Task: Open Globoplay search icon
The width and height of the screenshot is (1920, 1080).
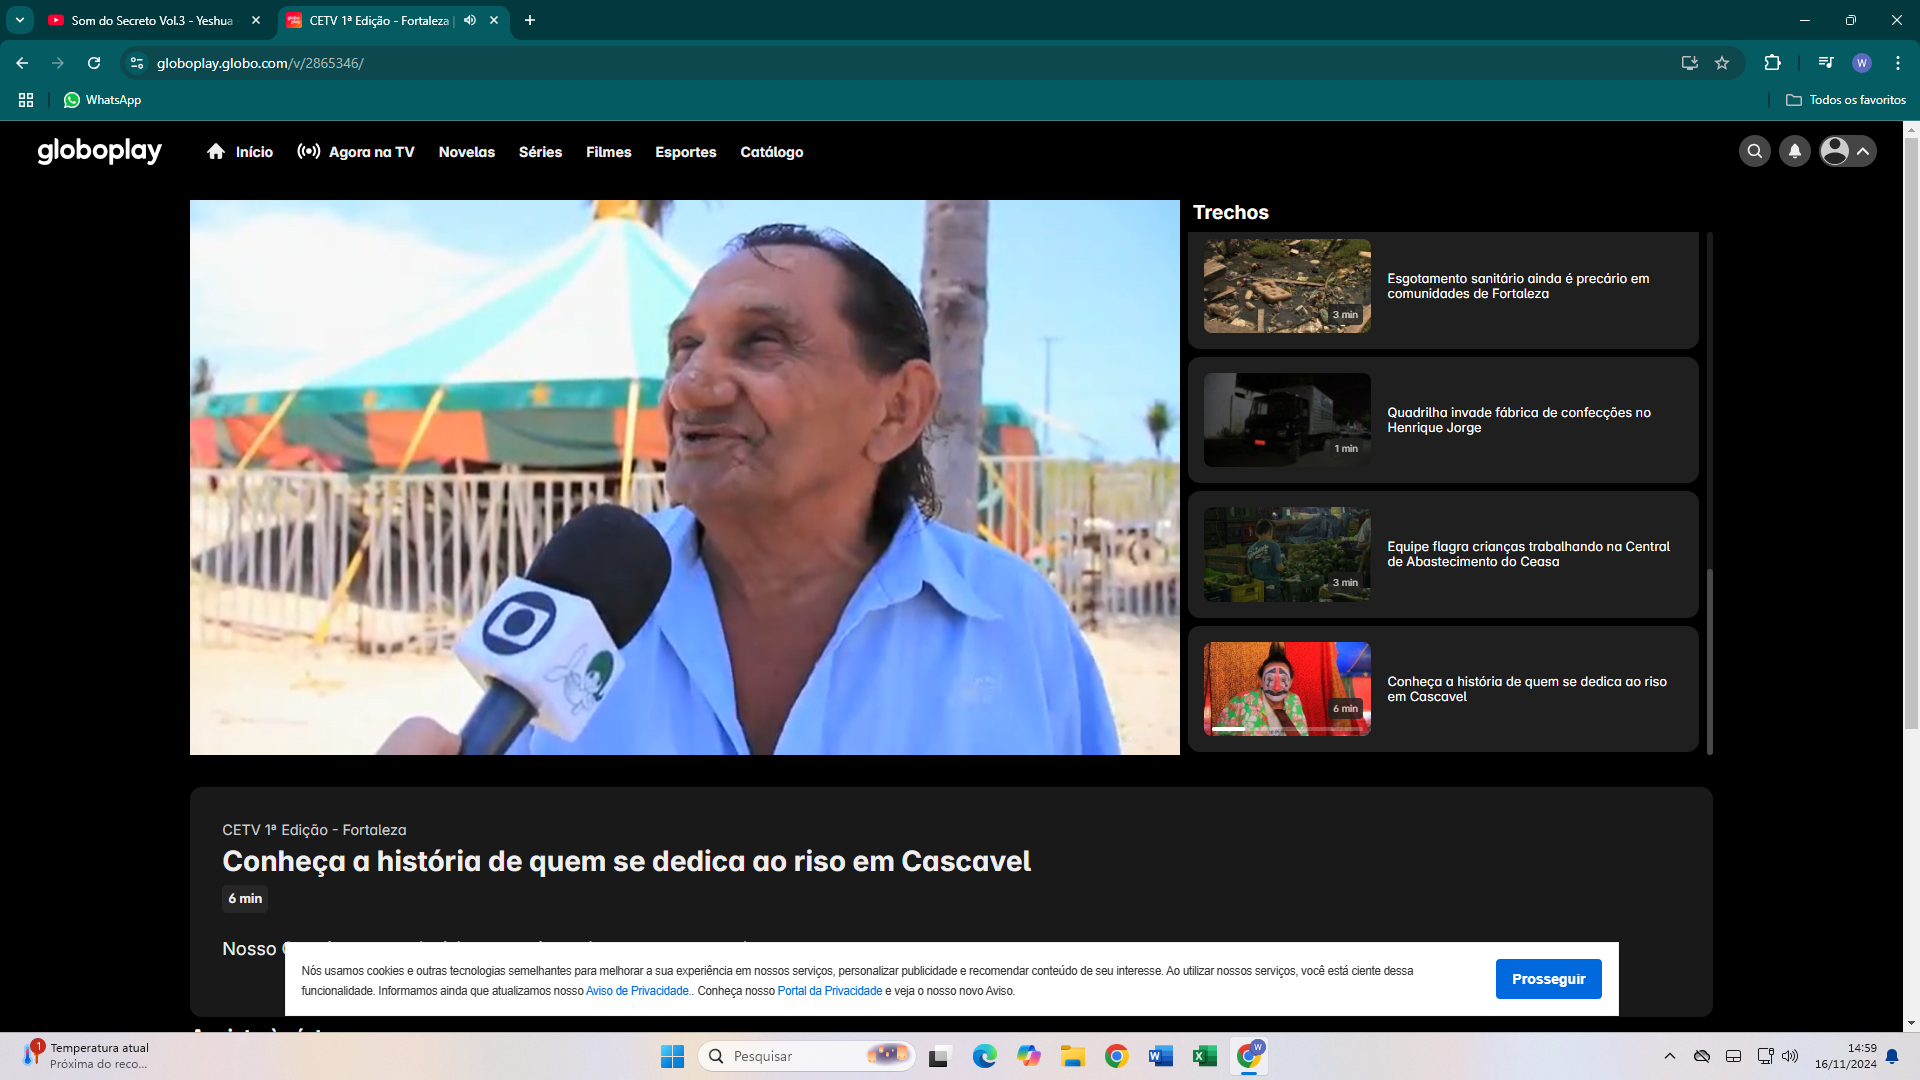Action: tap(1754, 151)
